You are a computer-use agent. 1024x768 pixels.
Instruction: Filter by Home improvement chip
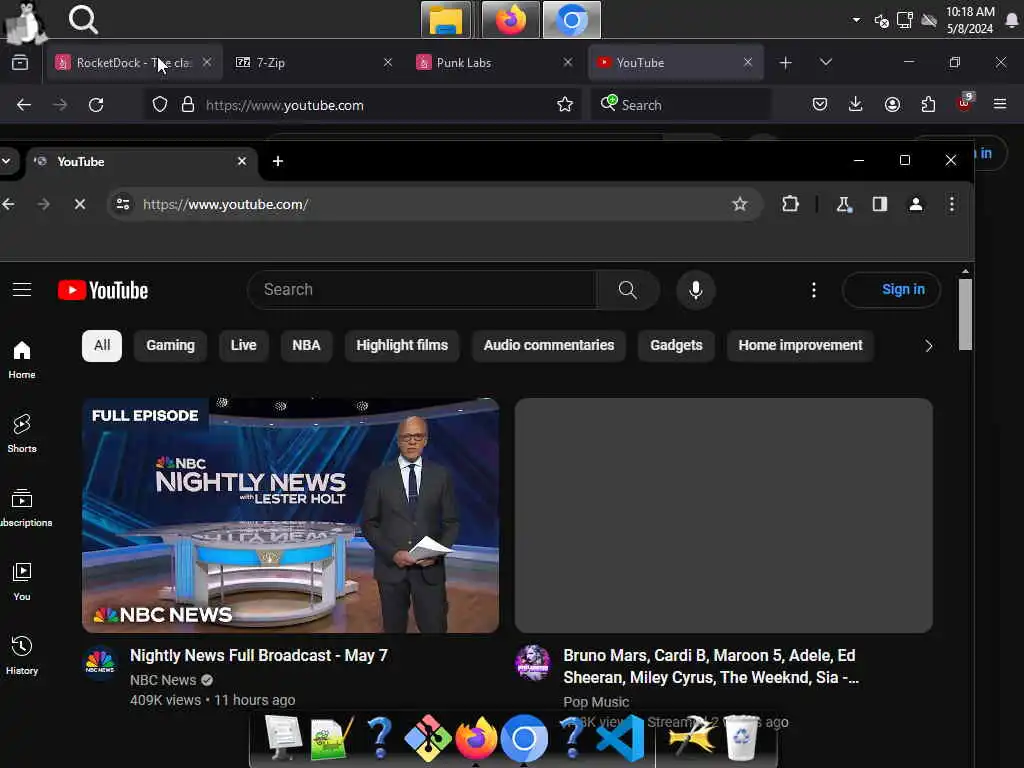coord(800,345)
